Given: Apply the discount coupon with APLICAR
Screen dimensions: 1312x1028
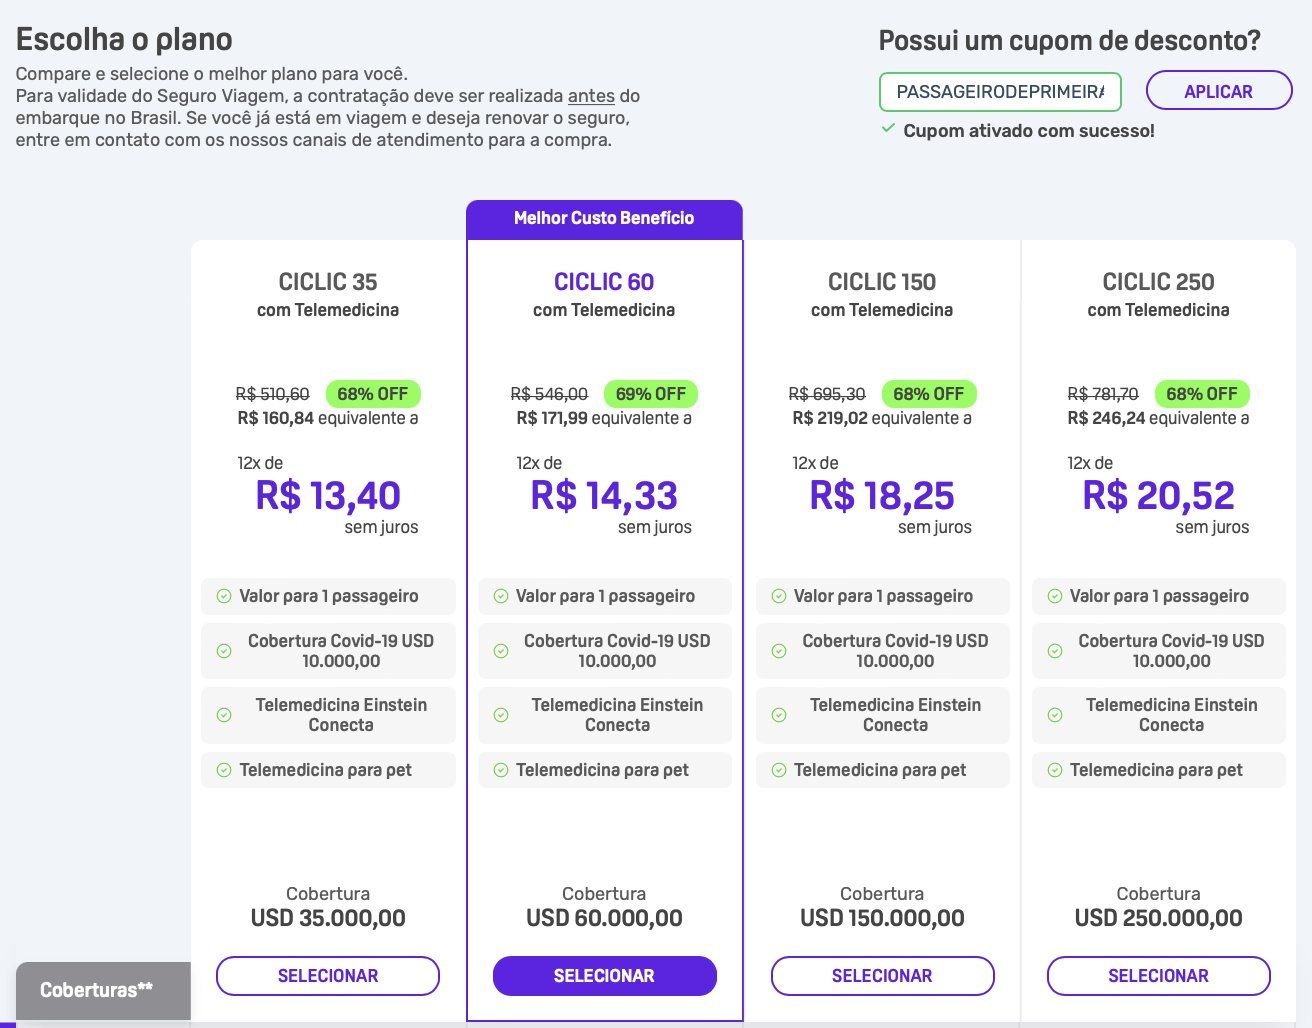Looking at the screenshot, I should [x=1219, y=91].
